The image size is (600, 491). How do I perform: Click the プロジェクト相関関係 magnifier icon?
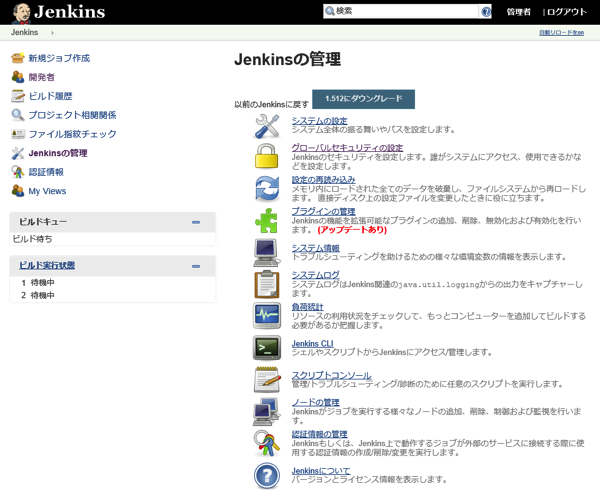[18, 115]
